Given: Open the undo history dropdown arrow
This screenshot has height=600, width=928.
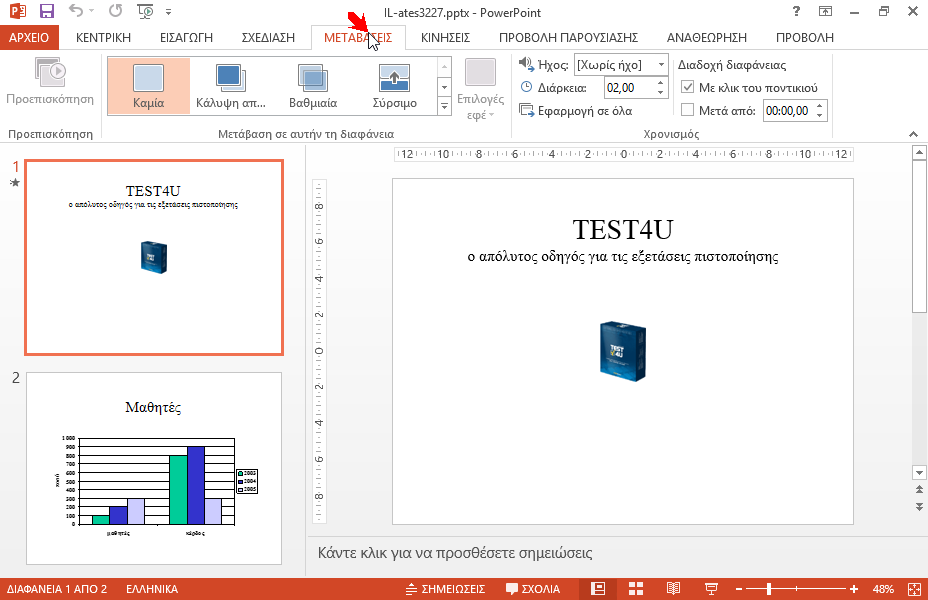Looking at the screenshot, I should 91,11.
